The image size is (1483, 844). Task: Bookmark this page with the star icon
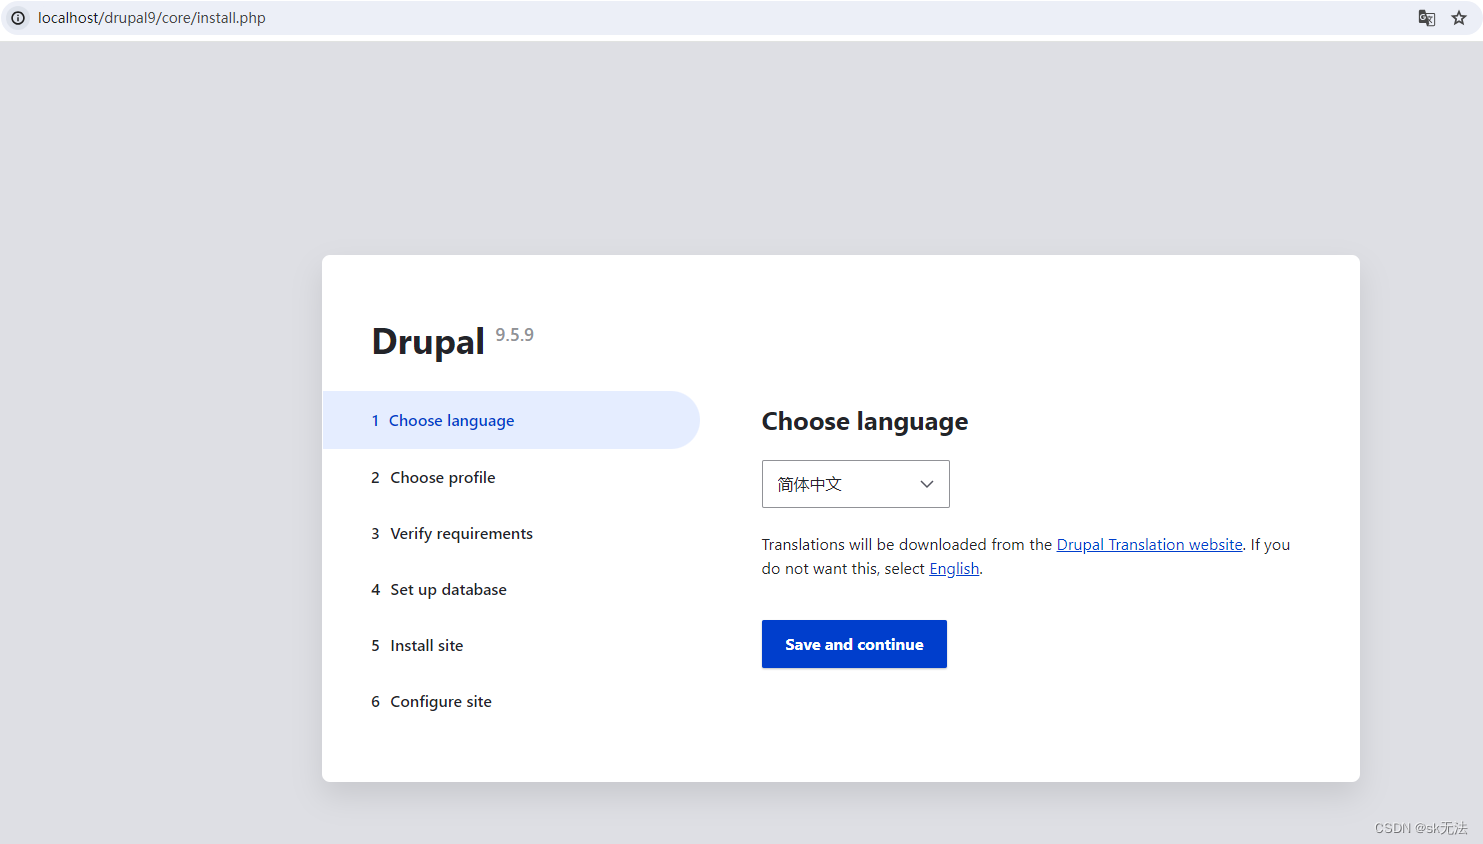pyautogui.click(x=1459, y=18)
